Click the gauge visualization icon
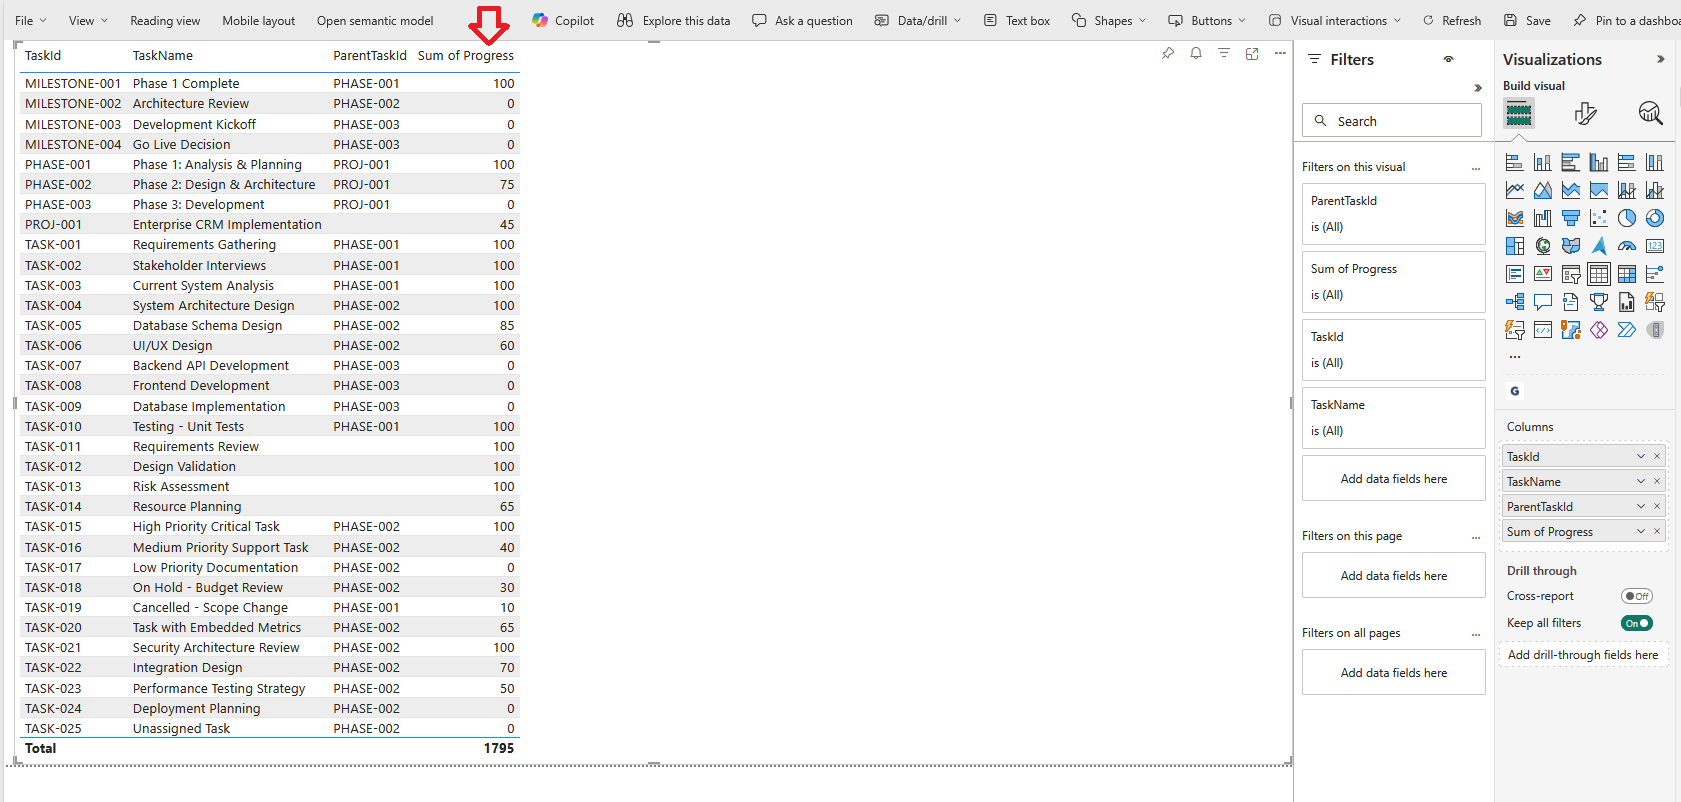This screenshot has height=802, width=1681. point(1627,246)
